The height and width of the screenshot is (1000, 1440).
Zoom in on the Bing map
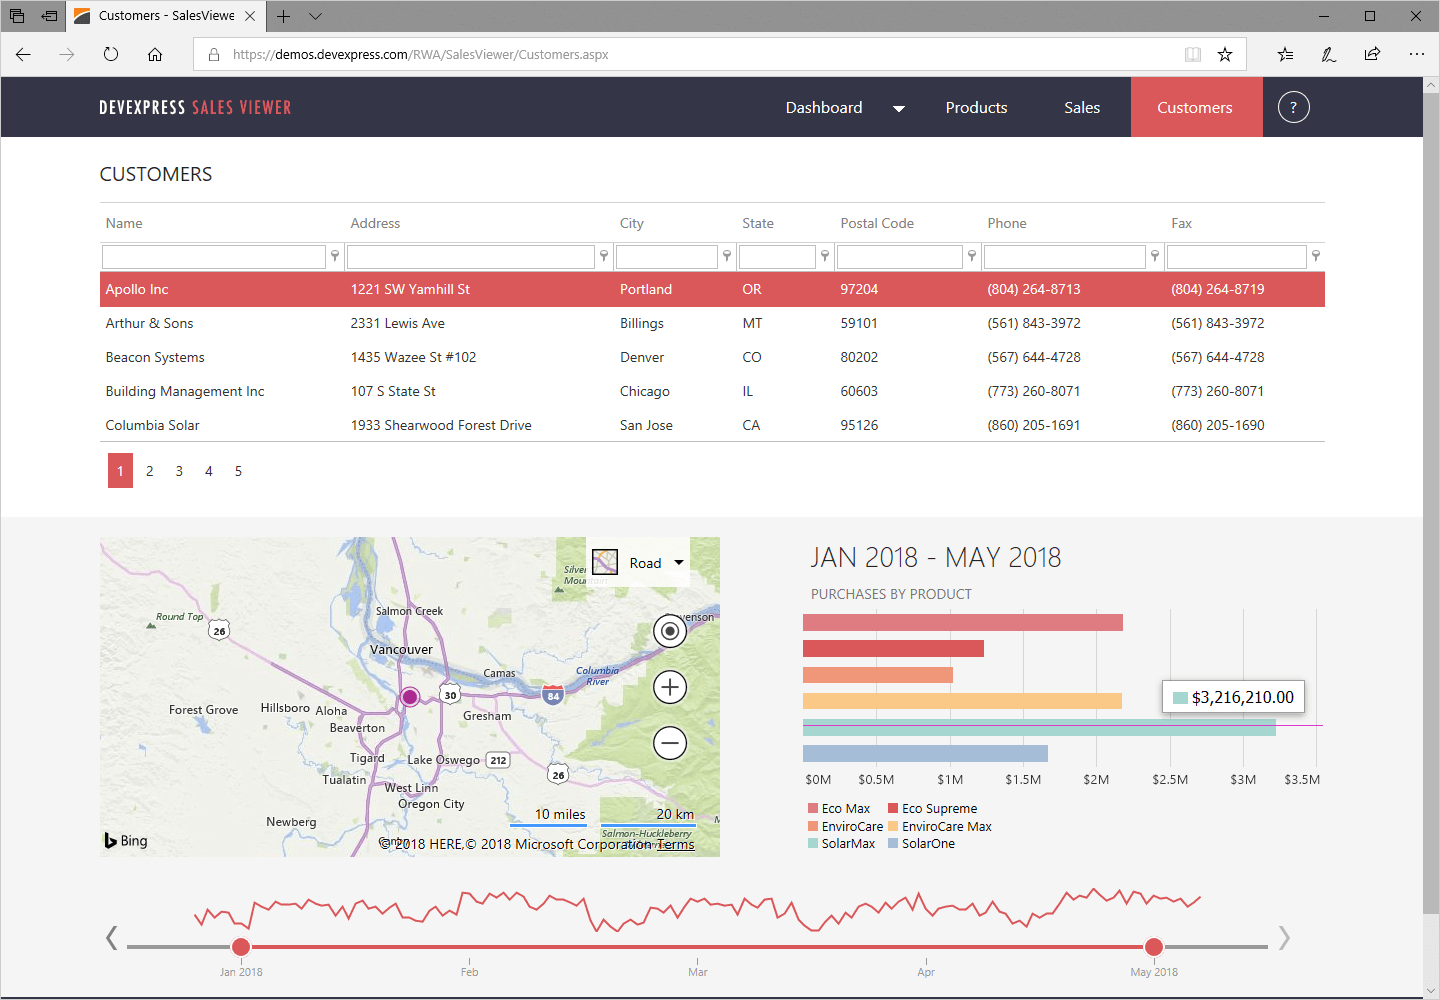click(x=670, y=687)
